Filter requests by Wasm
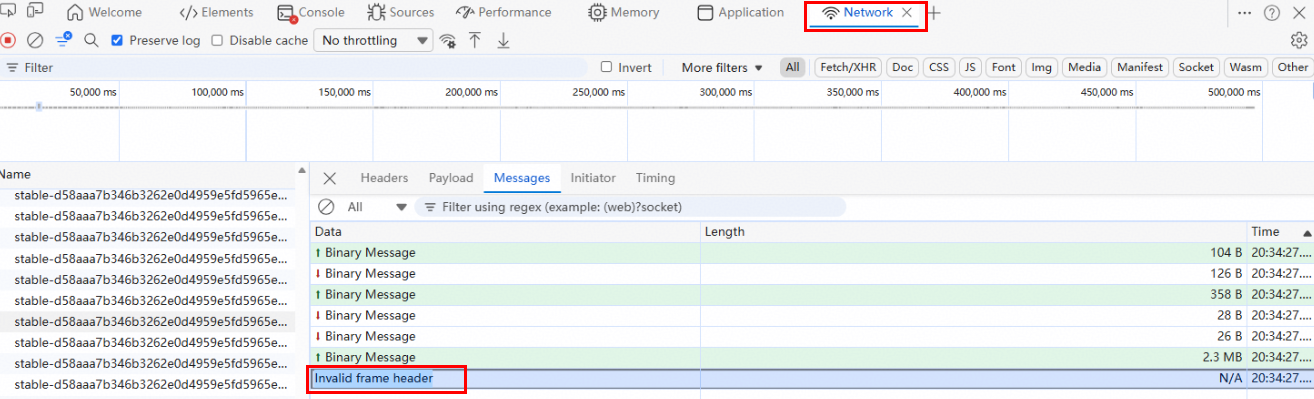Viewport: 1314px width, 399px height. [1245, 67]
